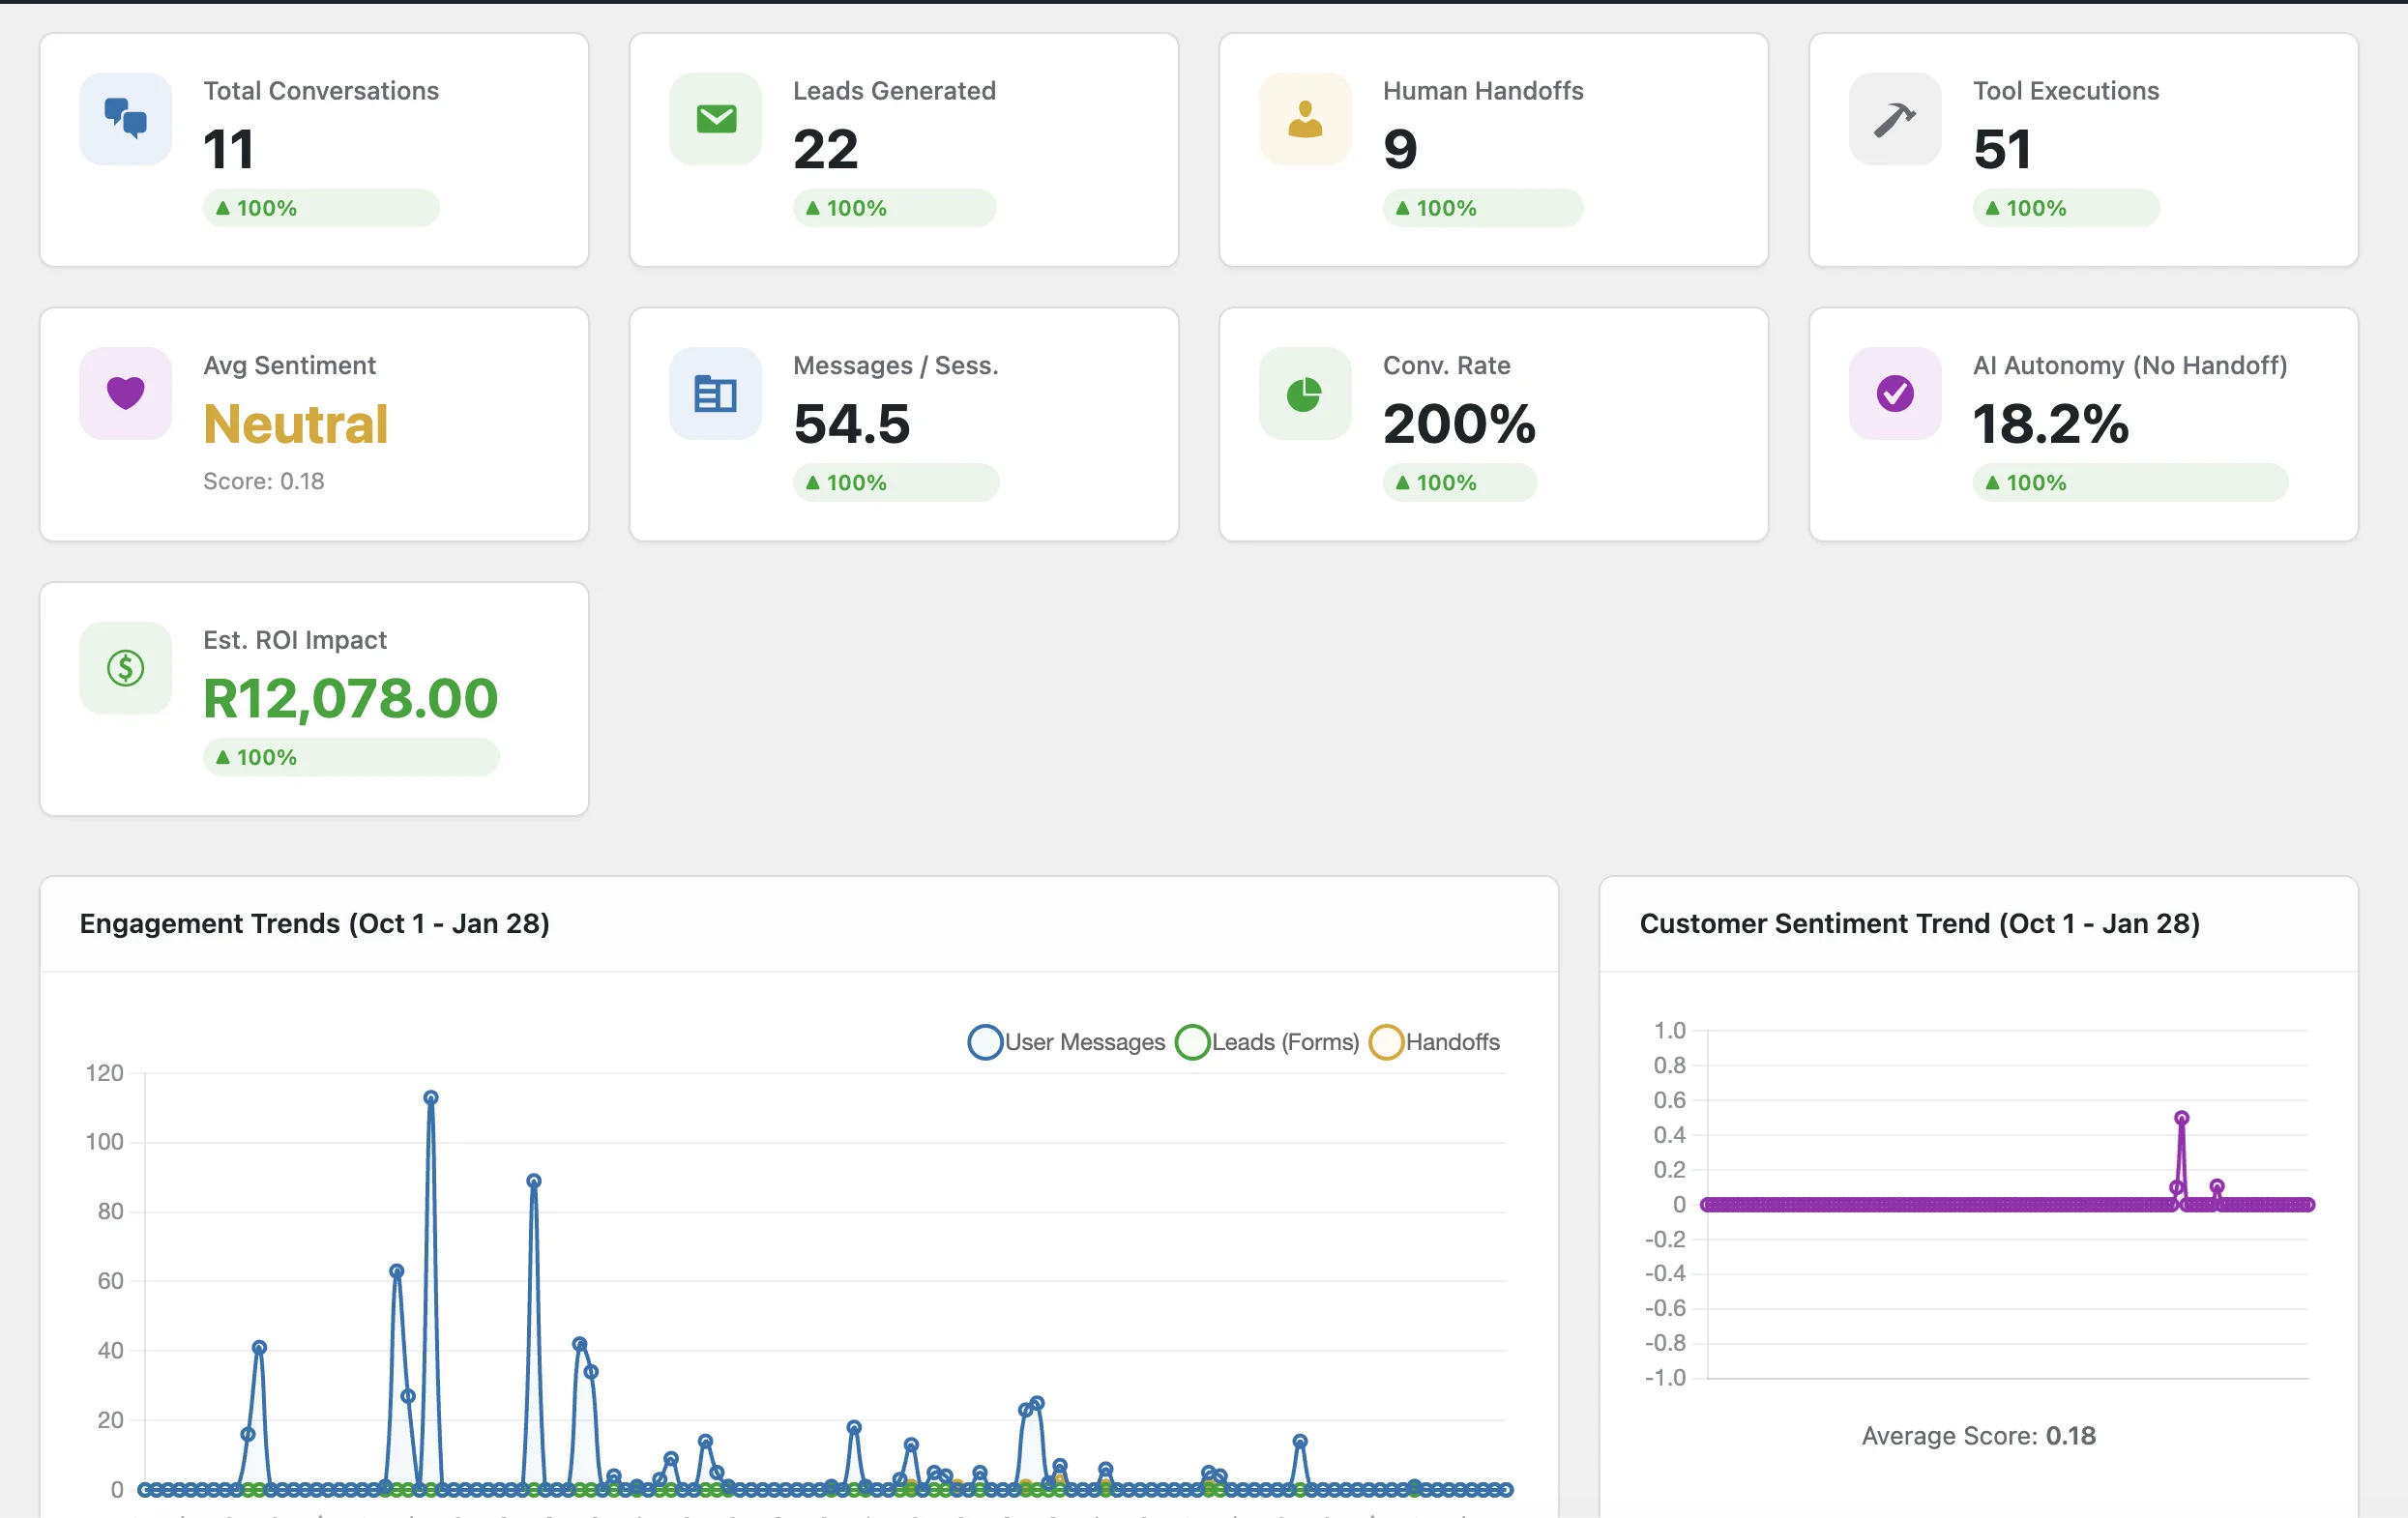Click the Engagement Trends panel heading
Viewport: 2408px width, 1518px height.
click(314, 923)
